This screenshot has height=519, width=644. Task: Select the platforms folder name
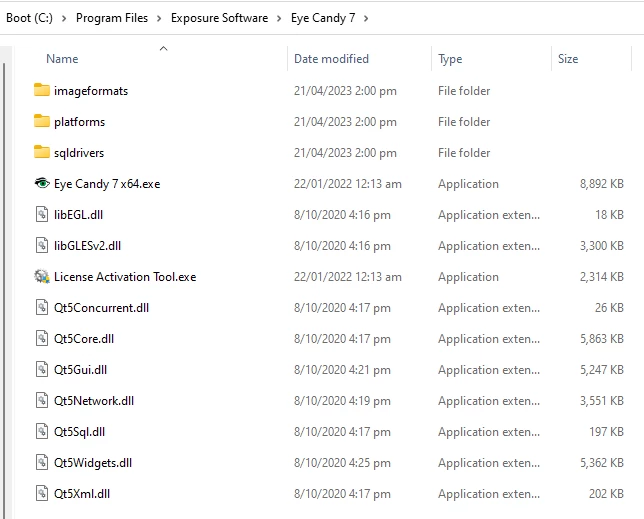coord(79,122)
